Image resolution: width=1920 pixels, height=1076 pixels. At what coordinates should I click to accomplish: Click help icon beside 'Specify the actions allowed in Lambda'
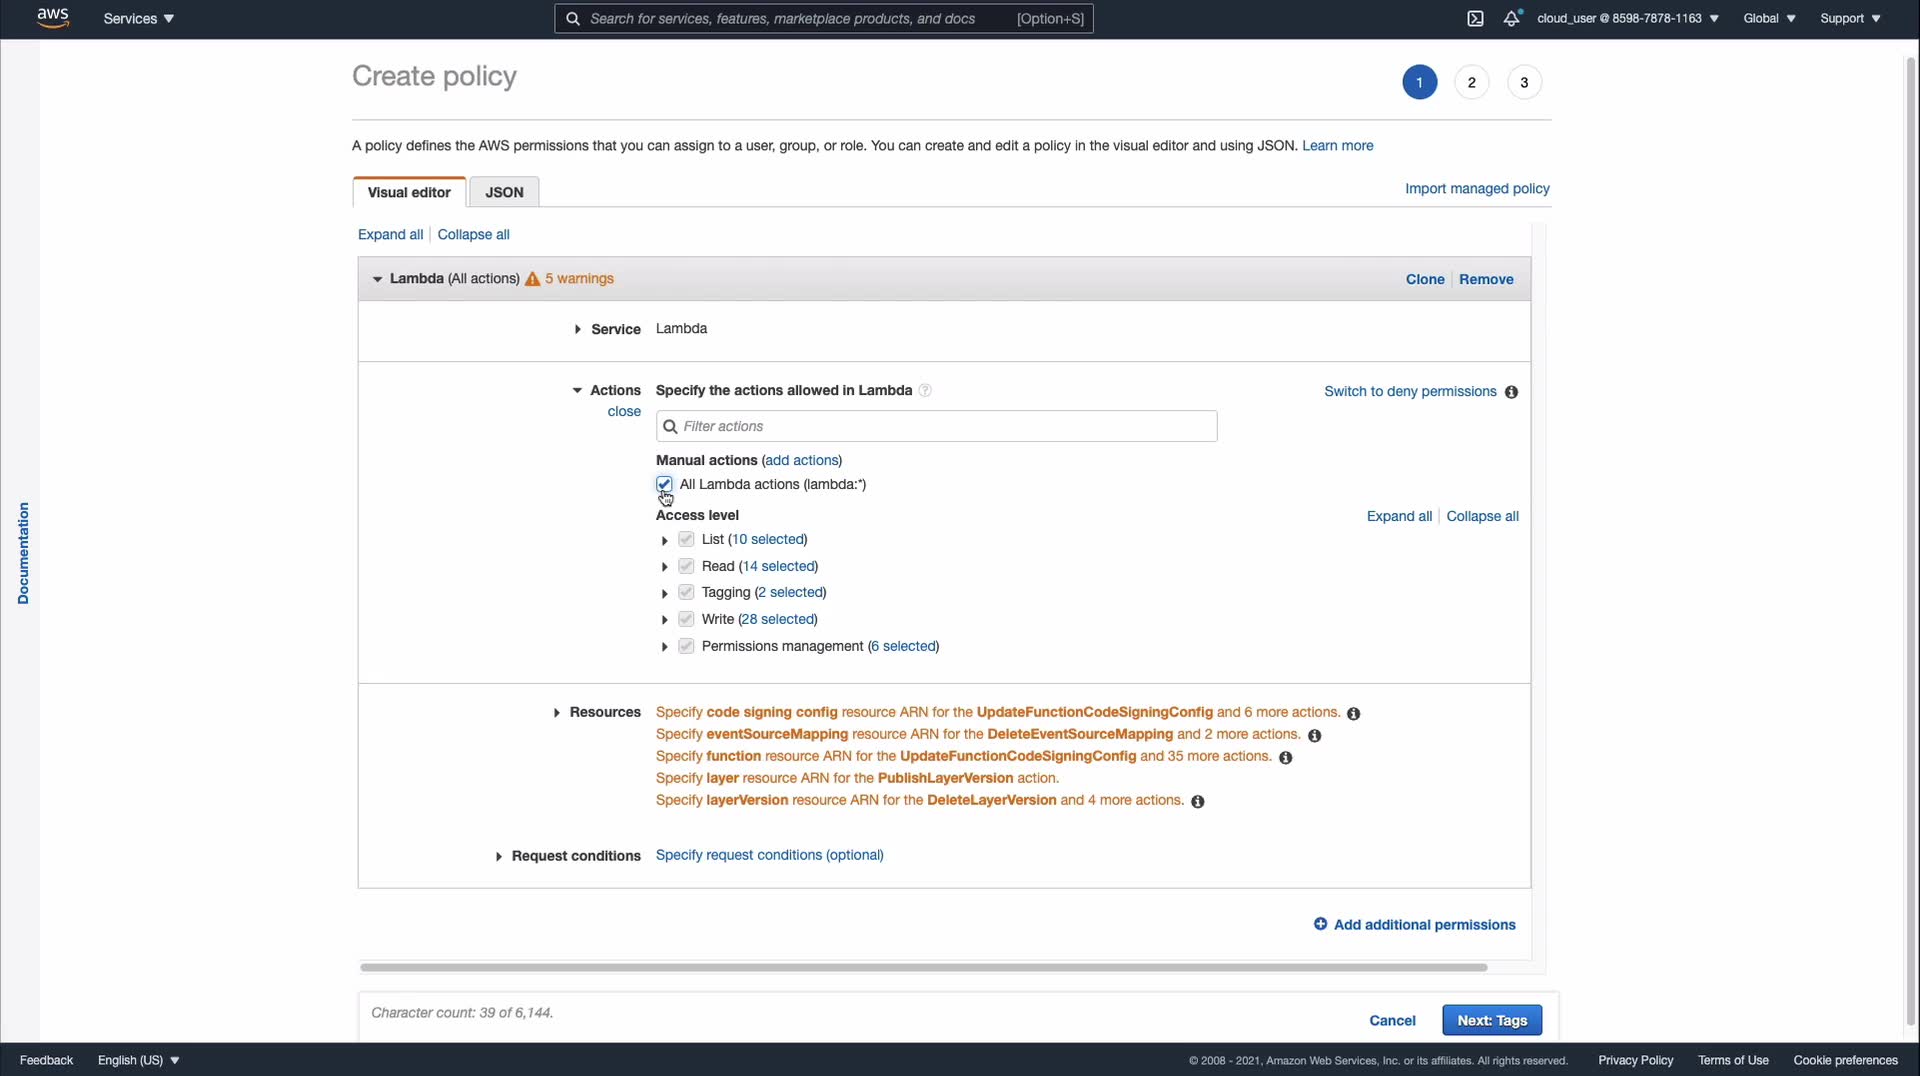[x=925, y=391]
